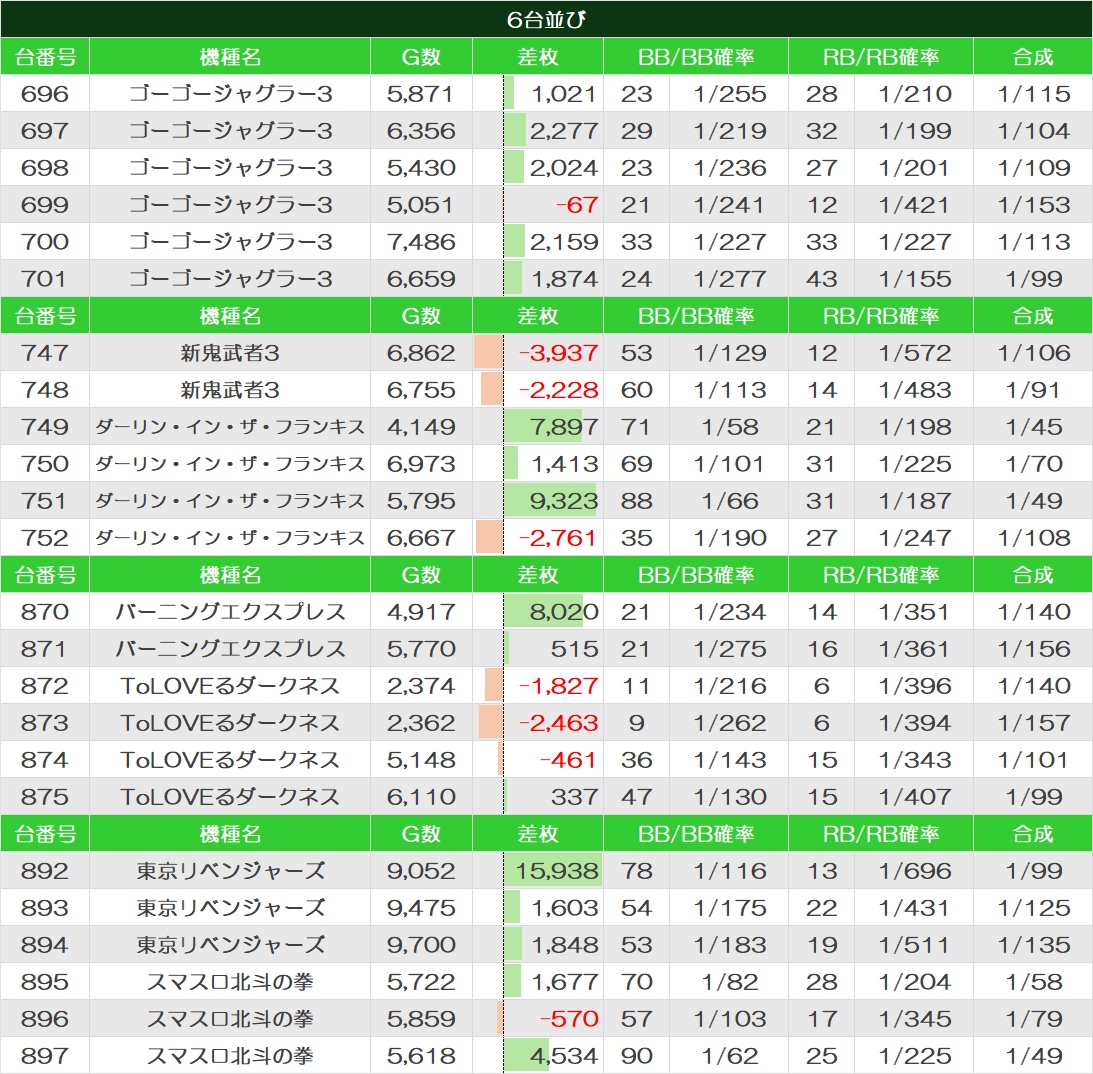Click 東京リベンジャーズ name in row 894
This screenshot has width=1093, height=1074.
pos(230,944)
